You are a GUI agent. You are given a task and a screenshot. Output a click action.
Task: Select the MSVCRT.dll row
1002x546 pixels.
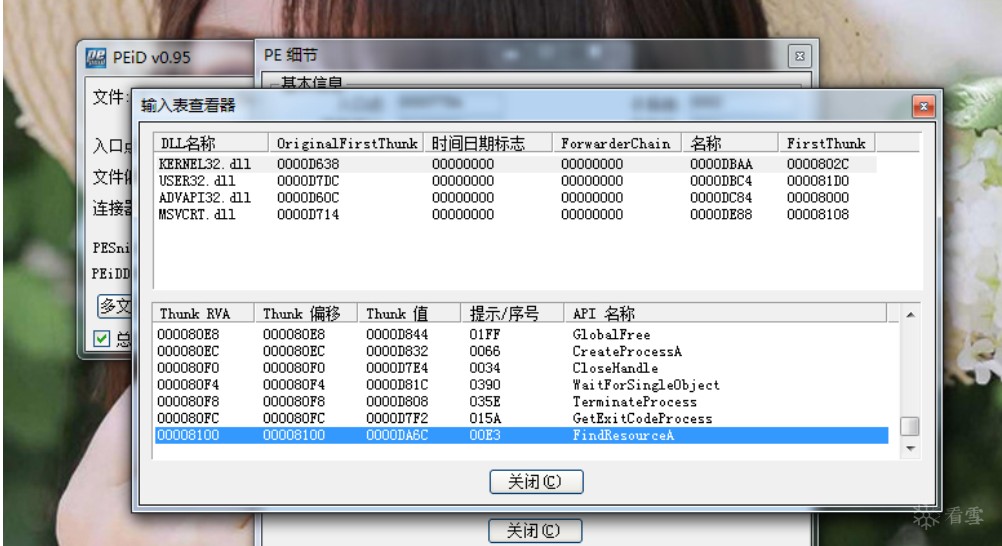(515, 214)
